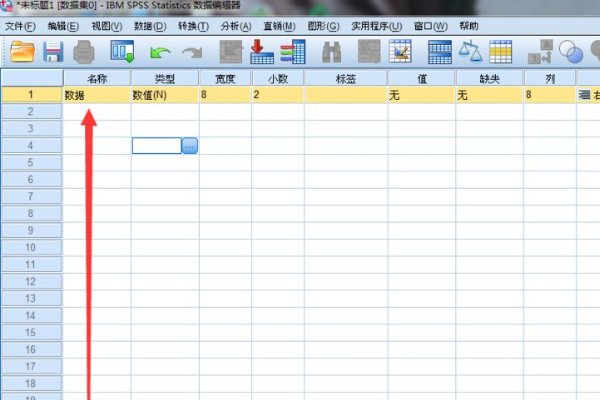Open the 转换(T) menu
The height and width of the screenshot is (400, 600).
(193, 26)
